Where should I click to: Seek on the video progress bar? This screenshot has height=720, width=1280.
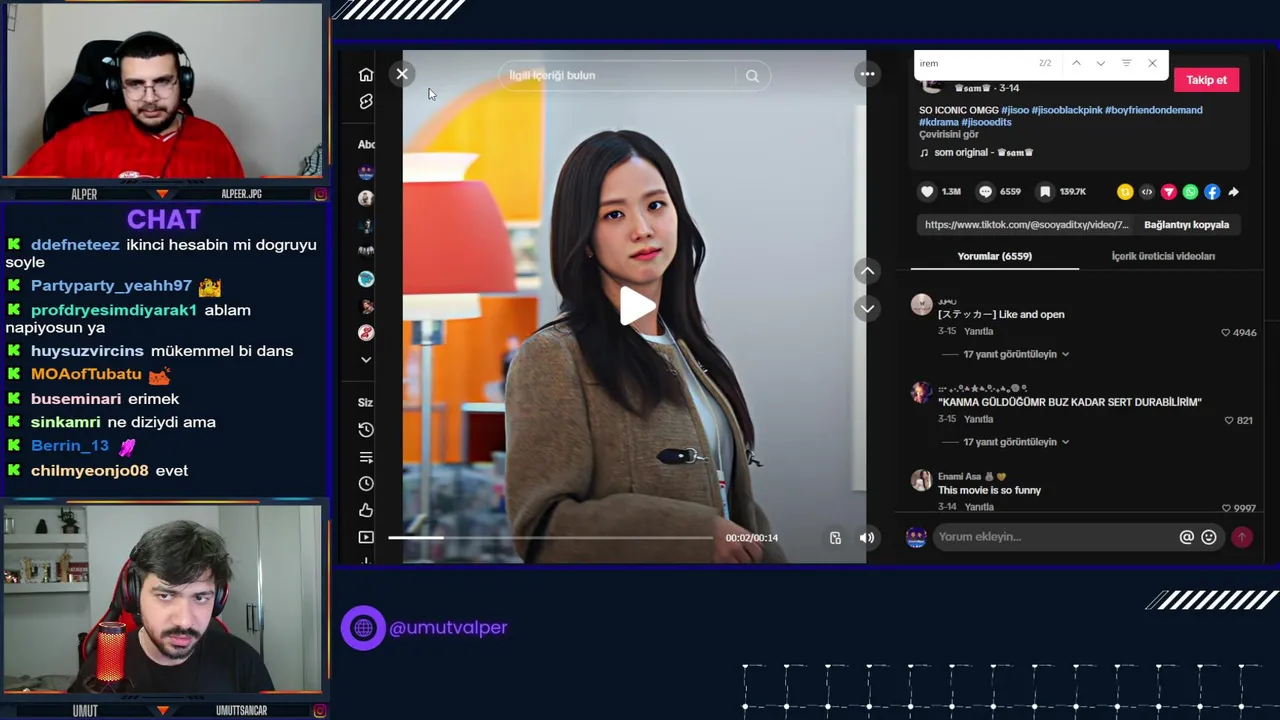551,538
